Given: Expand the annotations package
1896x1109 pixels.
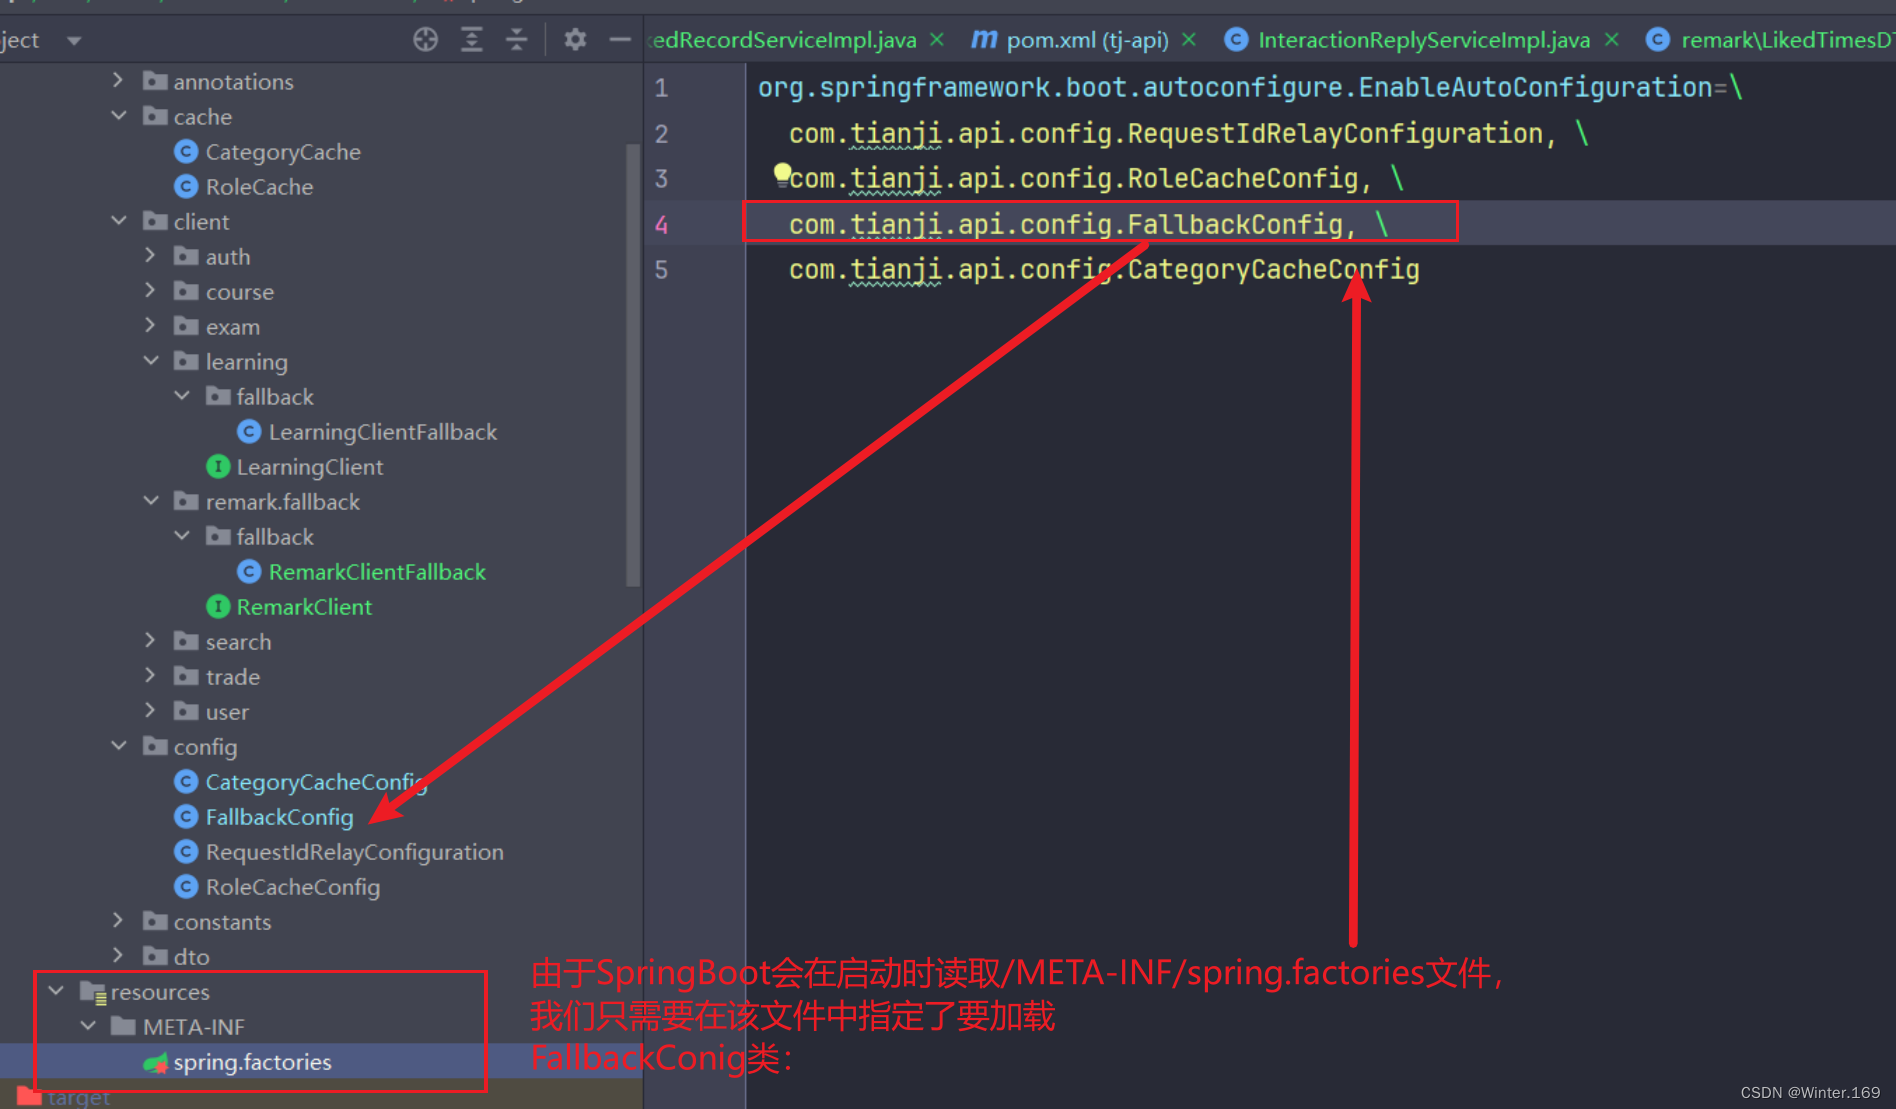Looking at the screenshot, I should [118, 81].
